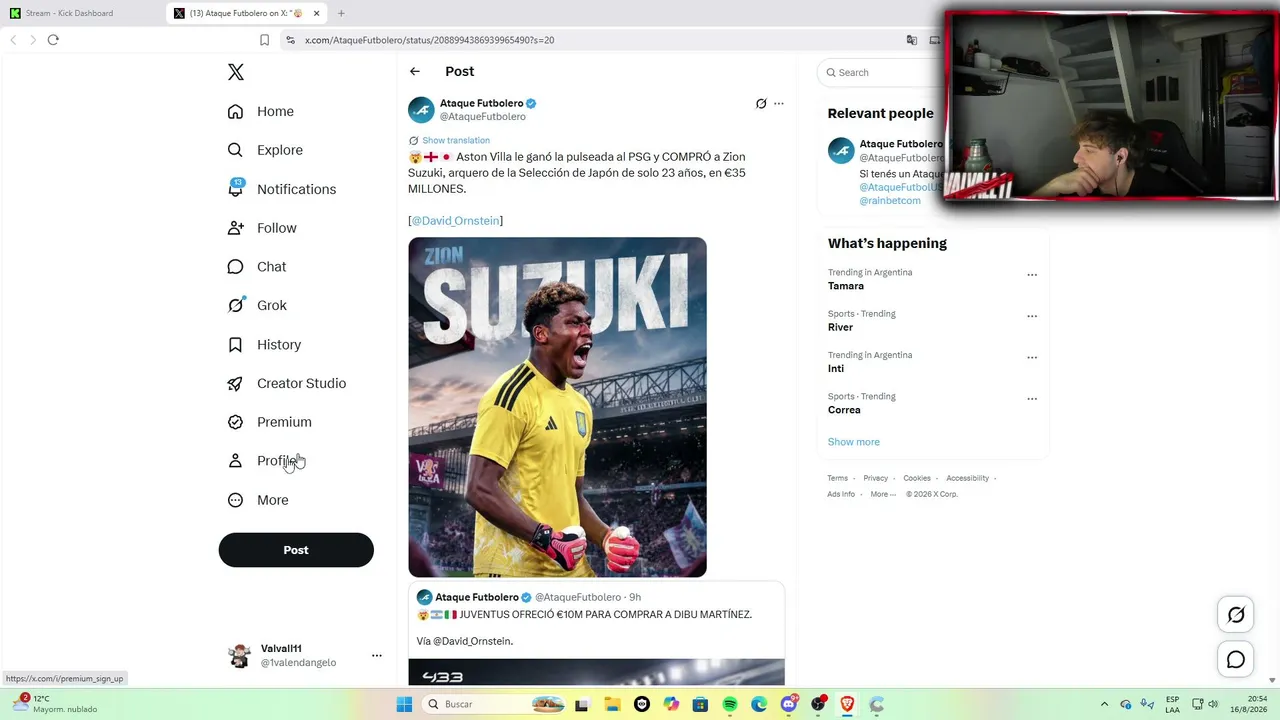Open the Privacy footer link
Screen dimensions: 1280x720
coord(876,478)
